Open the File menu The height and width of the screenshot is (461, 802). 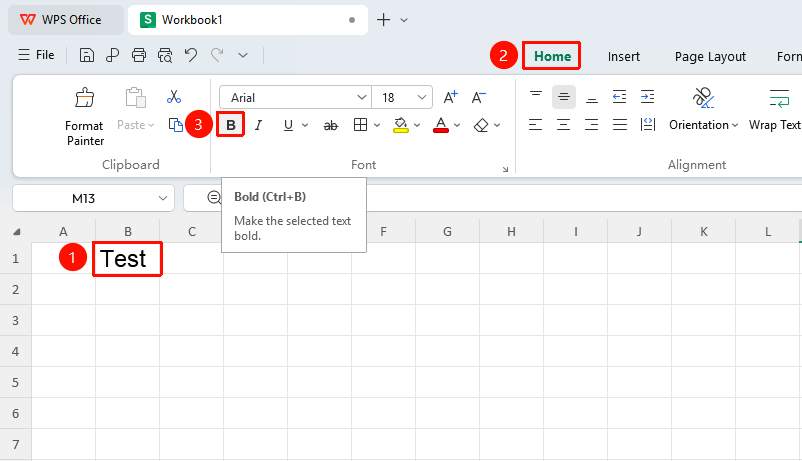[36, 55]
